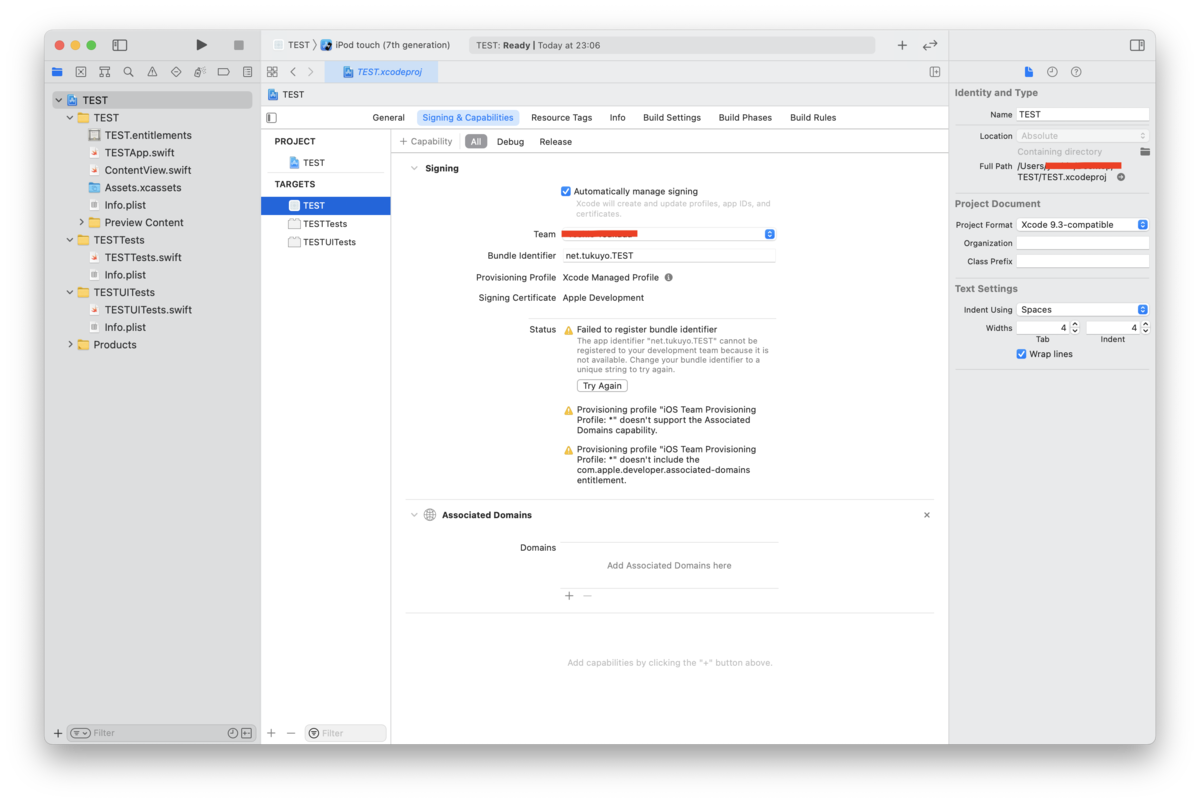The height and width of the screenshot is (803, 1200).
Task: Open the Build Settings tab
Action: [671, 118]
